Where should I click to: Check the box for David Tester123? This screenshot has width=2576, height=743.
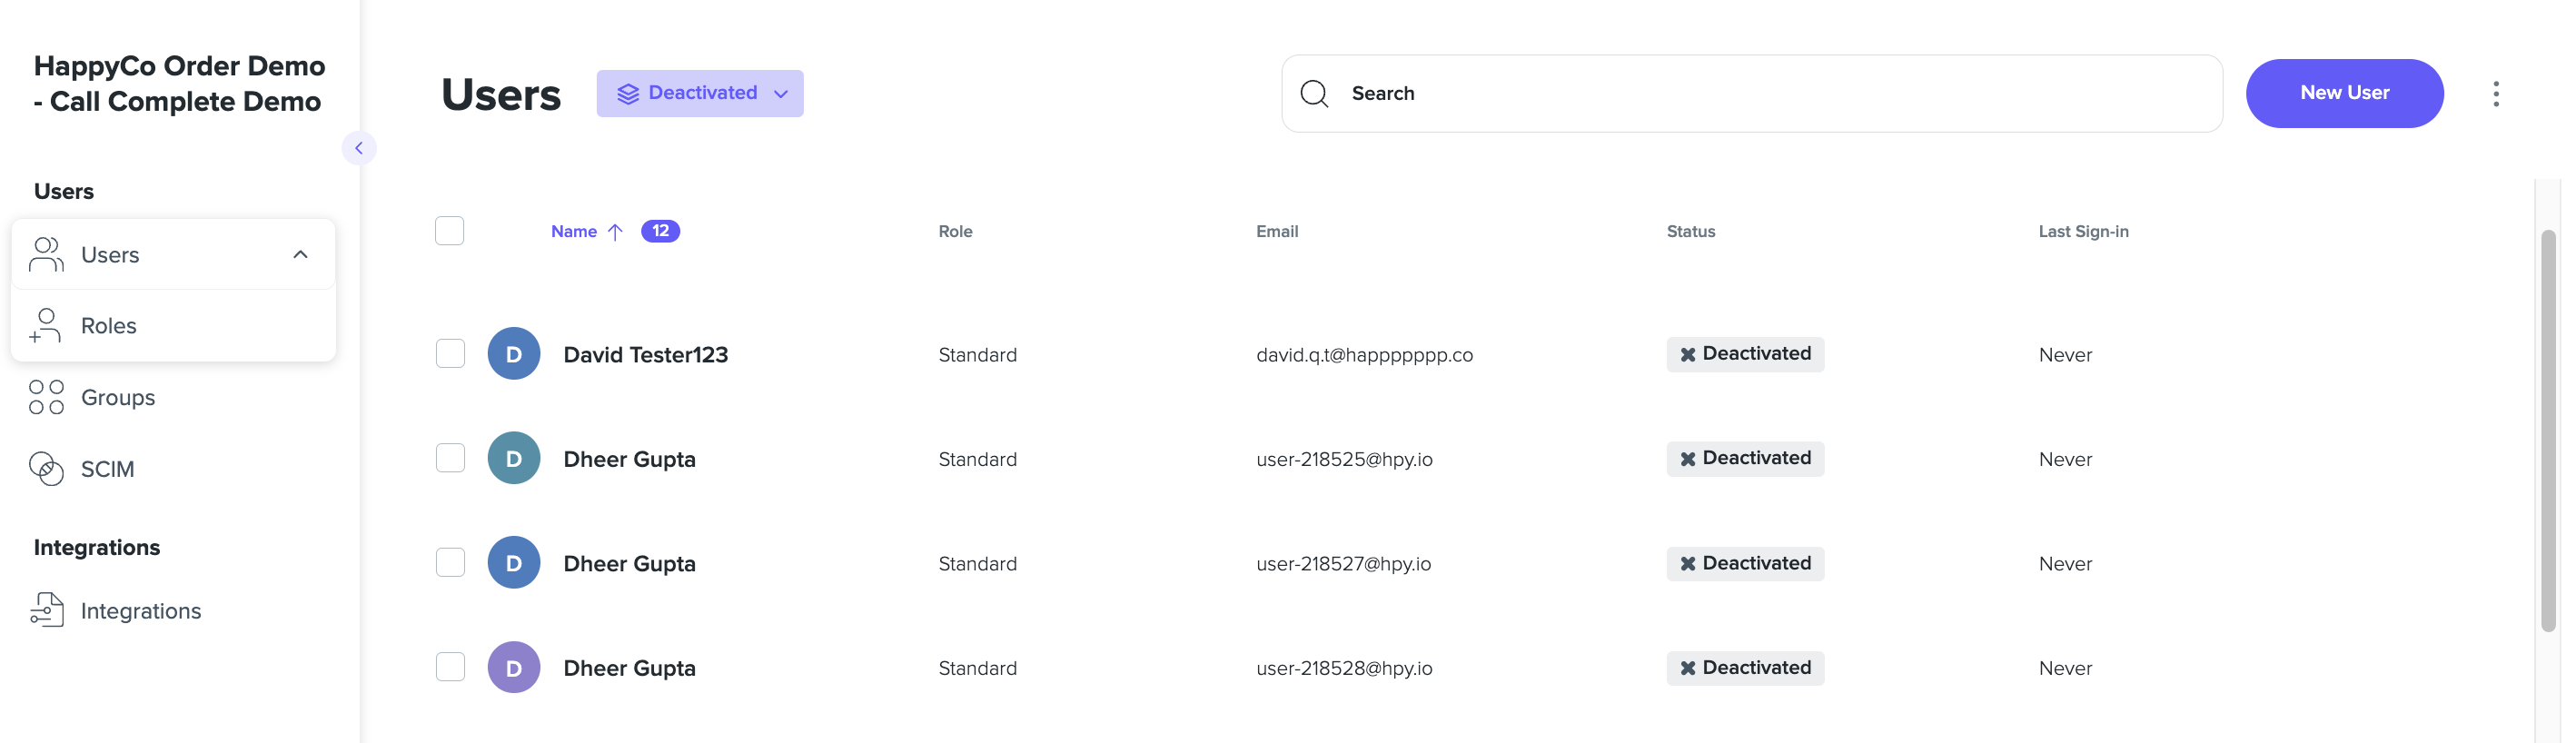click(450, 354)
